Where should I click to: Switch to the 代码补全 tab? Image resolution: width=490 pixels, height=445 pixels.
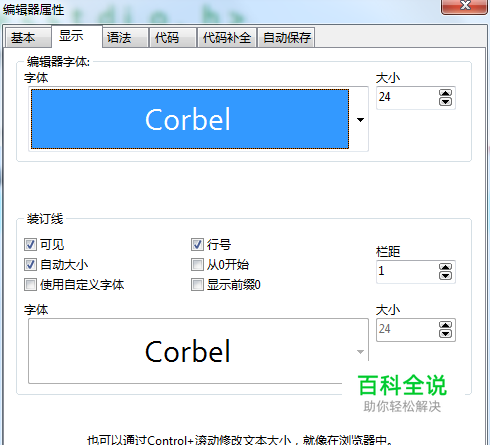[x=227, y=37]
